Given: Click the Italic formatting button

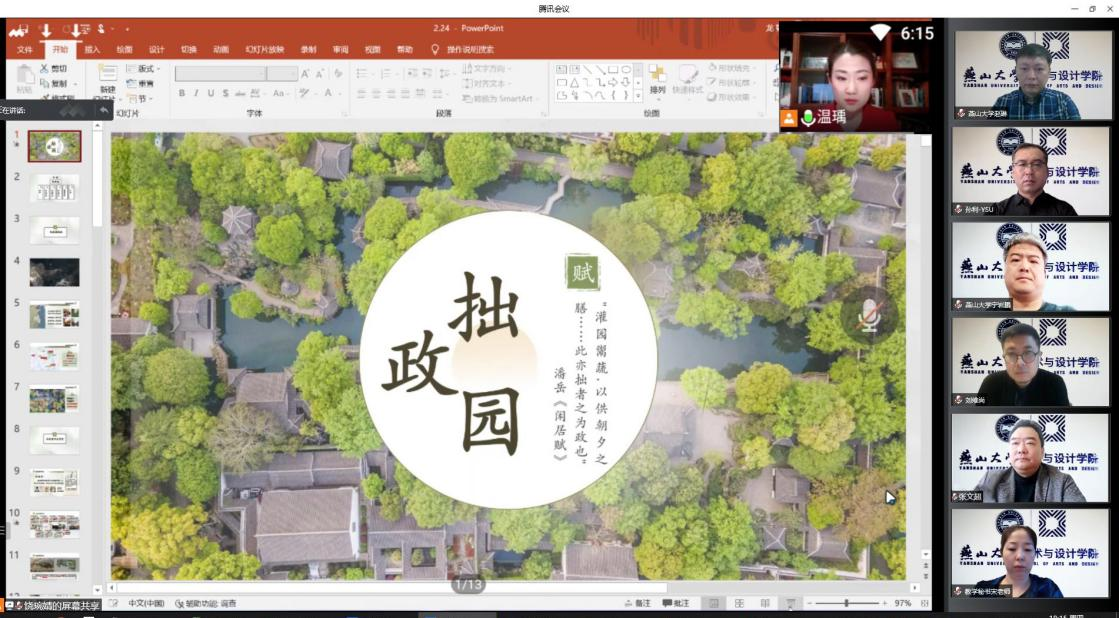Looking at the screenshot, I should tap(196, 93).
